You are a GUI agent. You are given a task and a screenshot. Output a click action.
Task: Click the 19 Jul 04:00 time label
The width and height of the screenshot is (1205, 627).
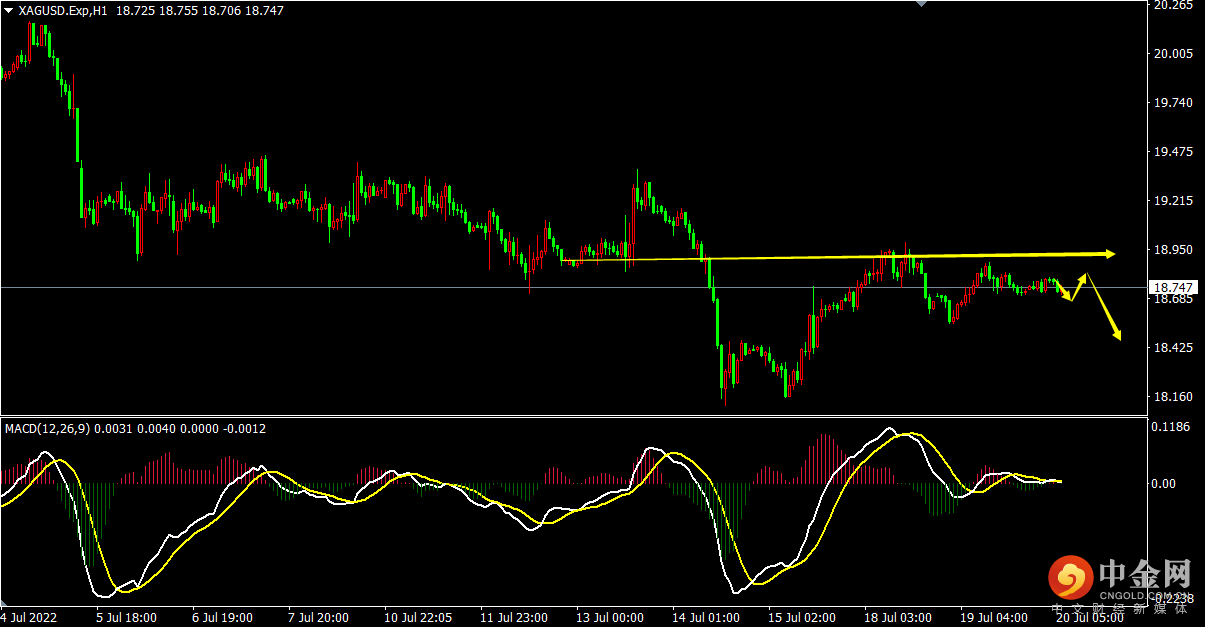click(995, 618)
